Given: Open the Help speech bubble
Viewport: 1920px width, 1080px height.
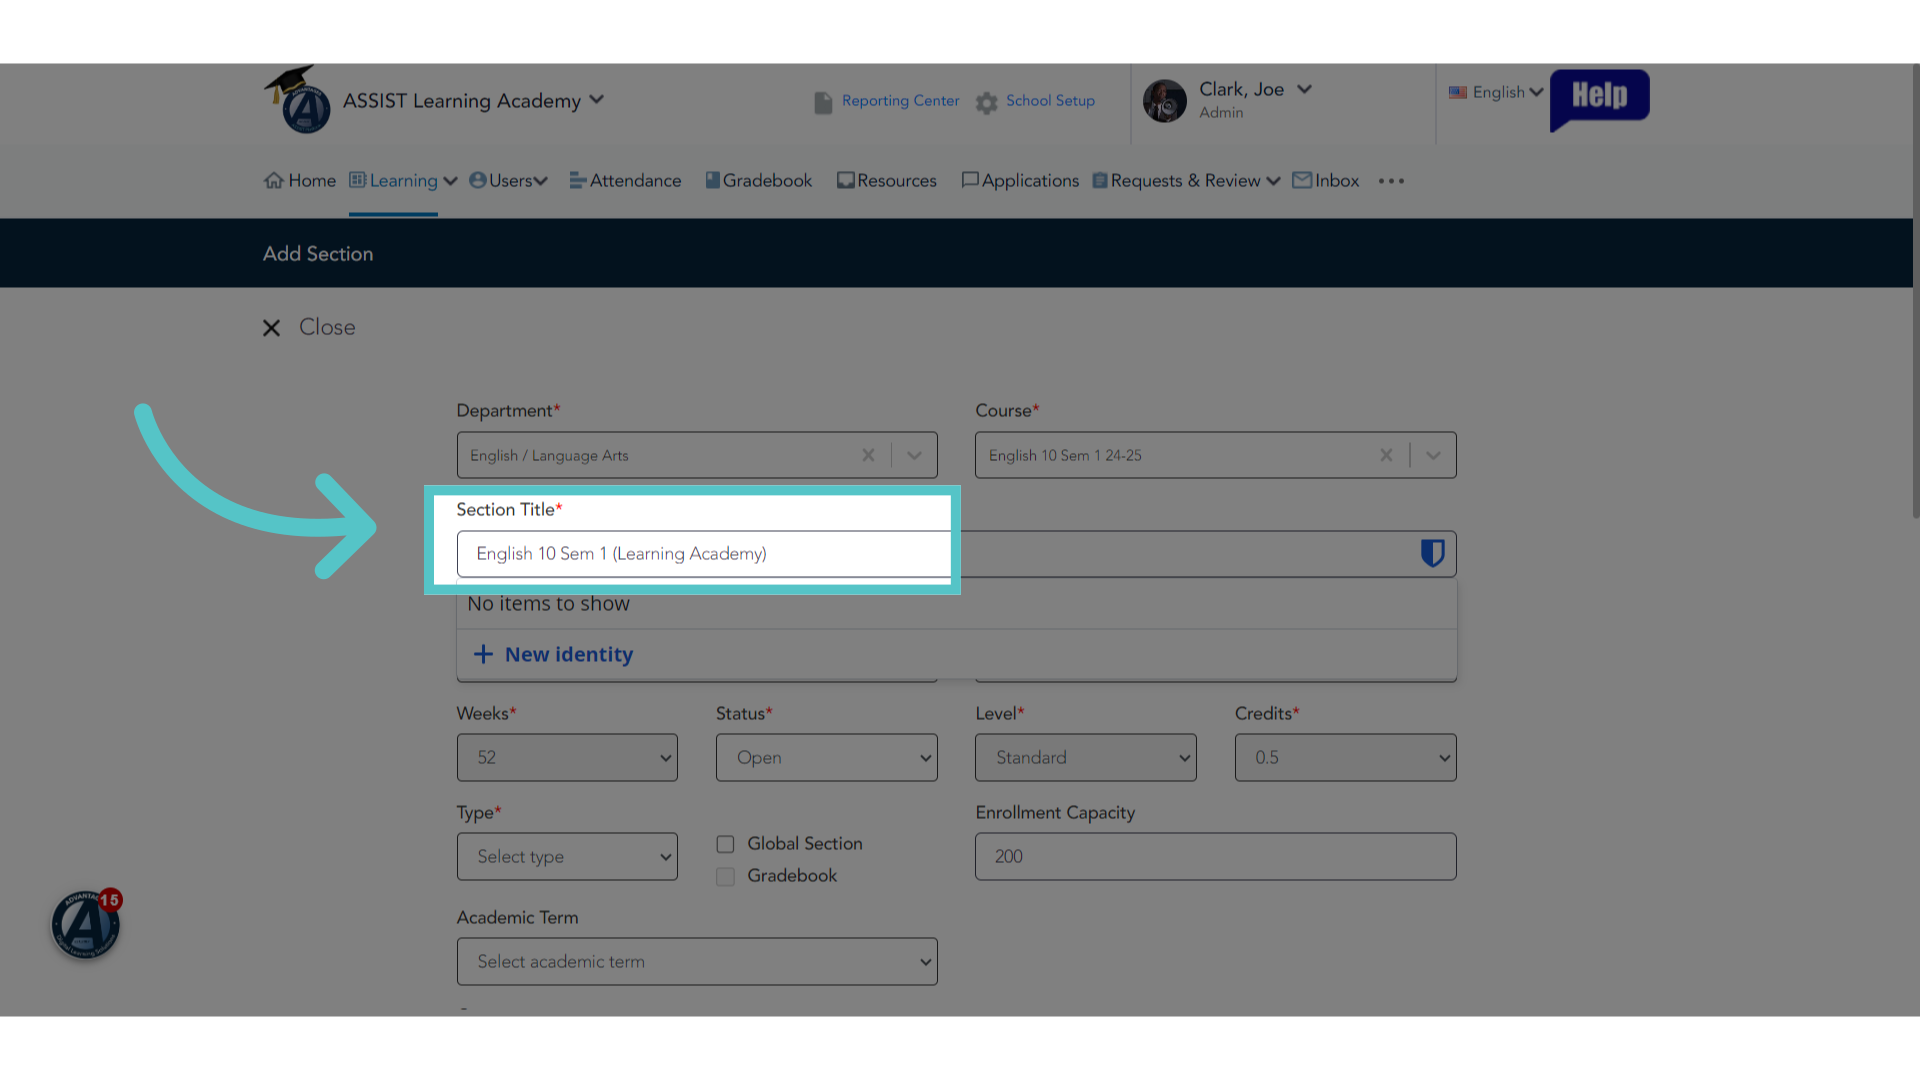Looking at the screenshot, I should pyautogui.click(x=1599, y=99).
